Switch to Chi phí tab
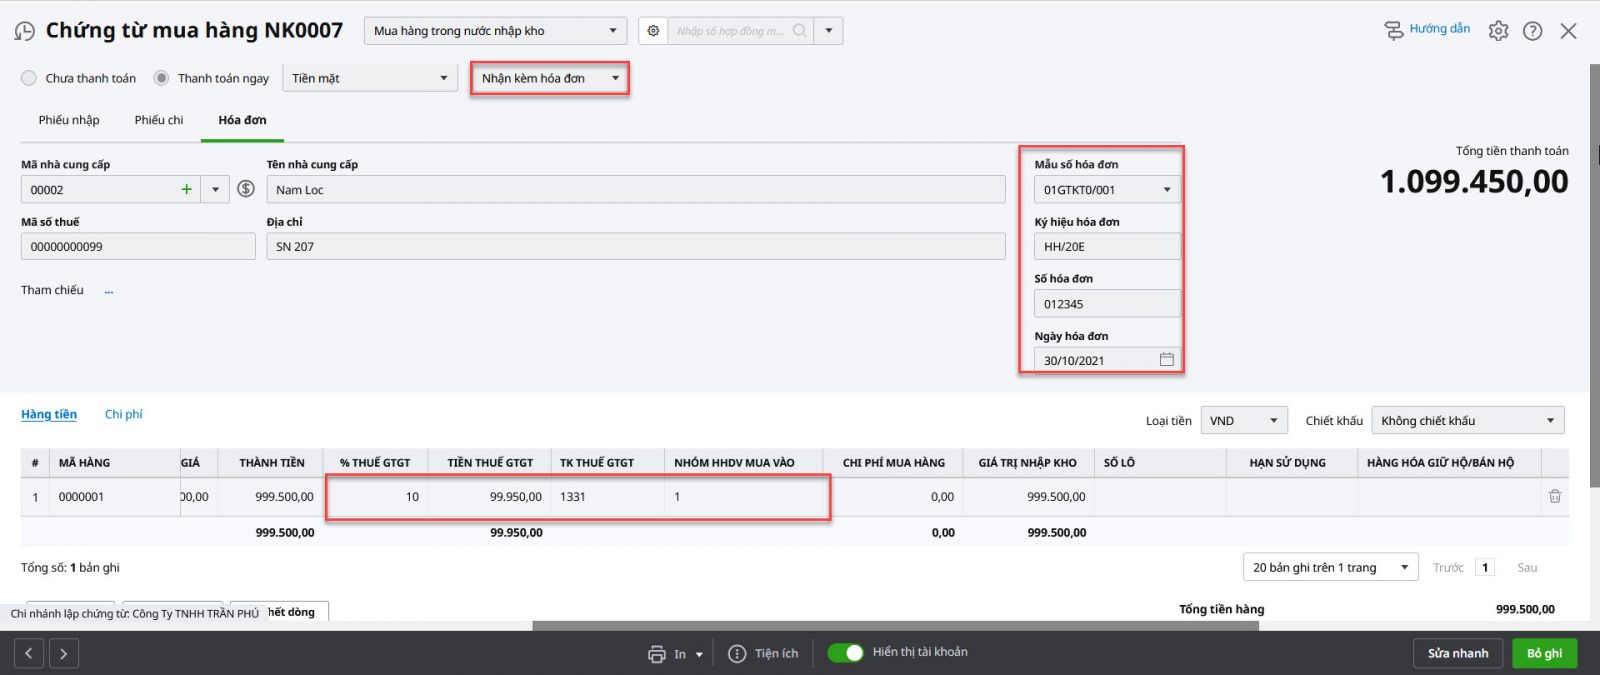 point(123,414)
